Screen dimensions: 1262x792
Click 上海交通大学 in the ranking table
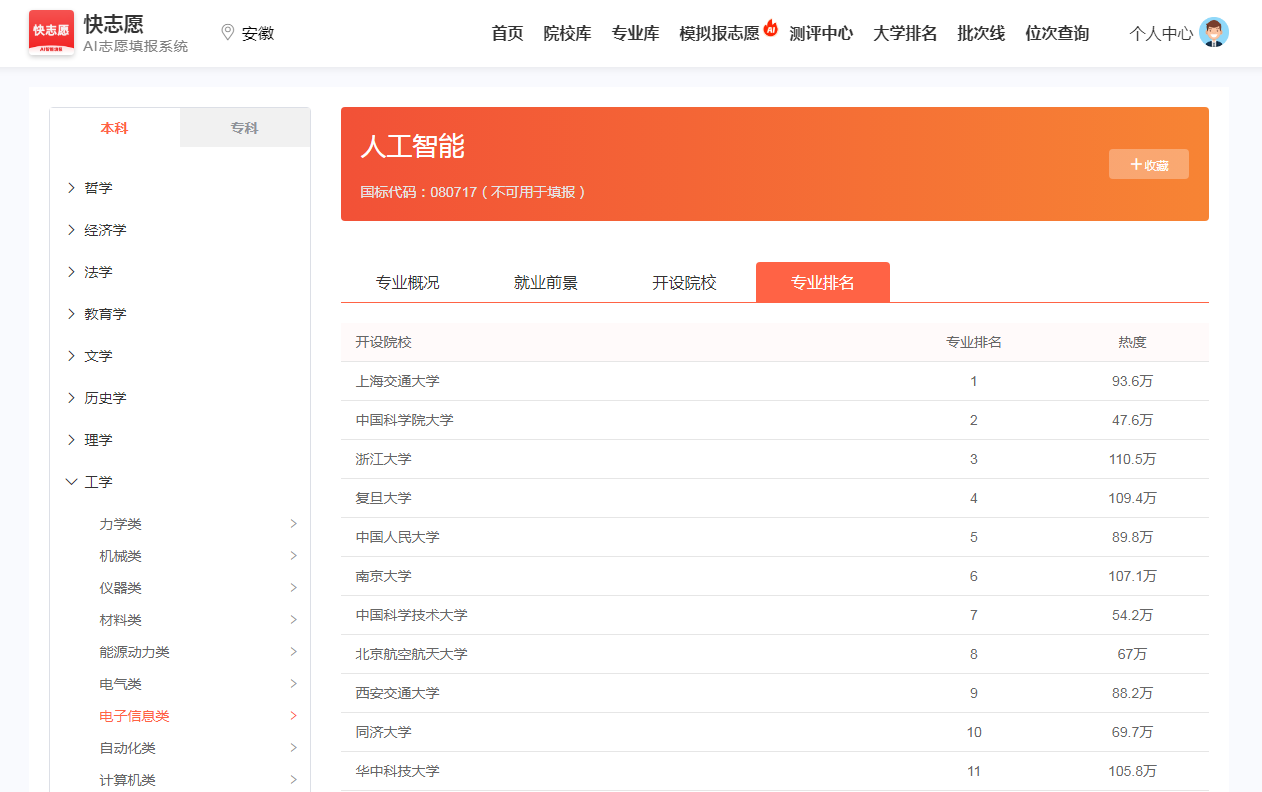coord(397,381)
